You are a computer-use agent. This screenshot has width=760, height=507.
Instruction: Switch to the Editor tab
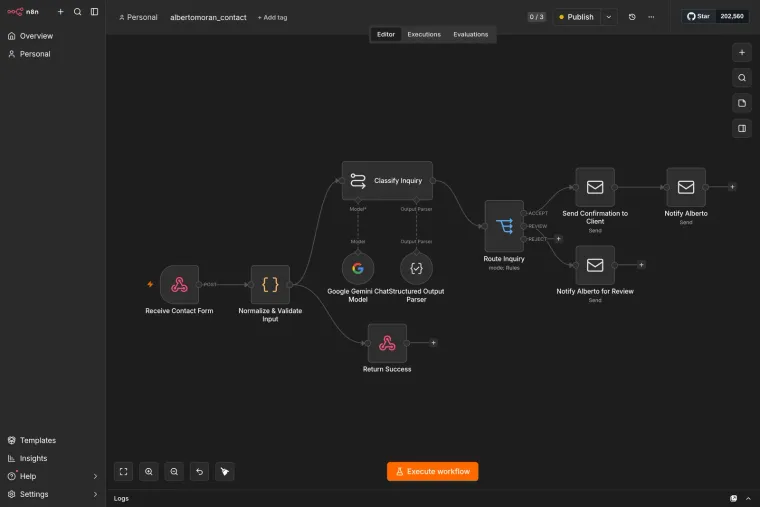click(386, 34)
